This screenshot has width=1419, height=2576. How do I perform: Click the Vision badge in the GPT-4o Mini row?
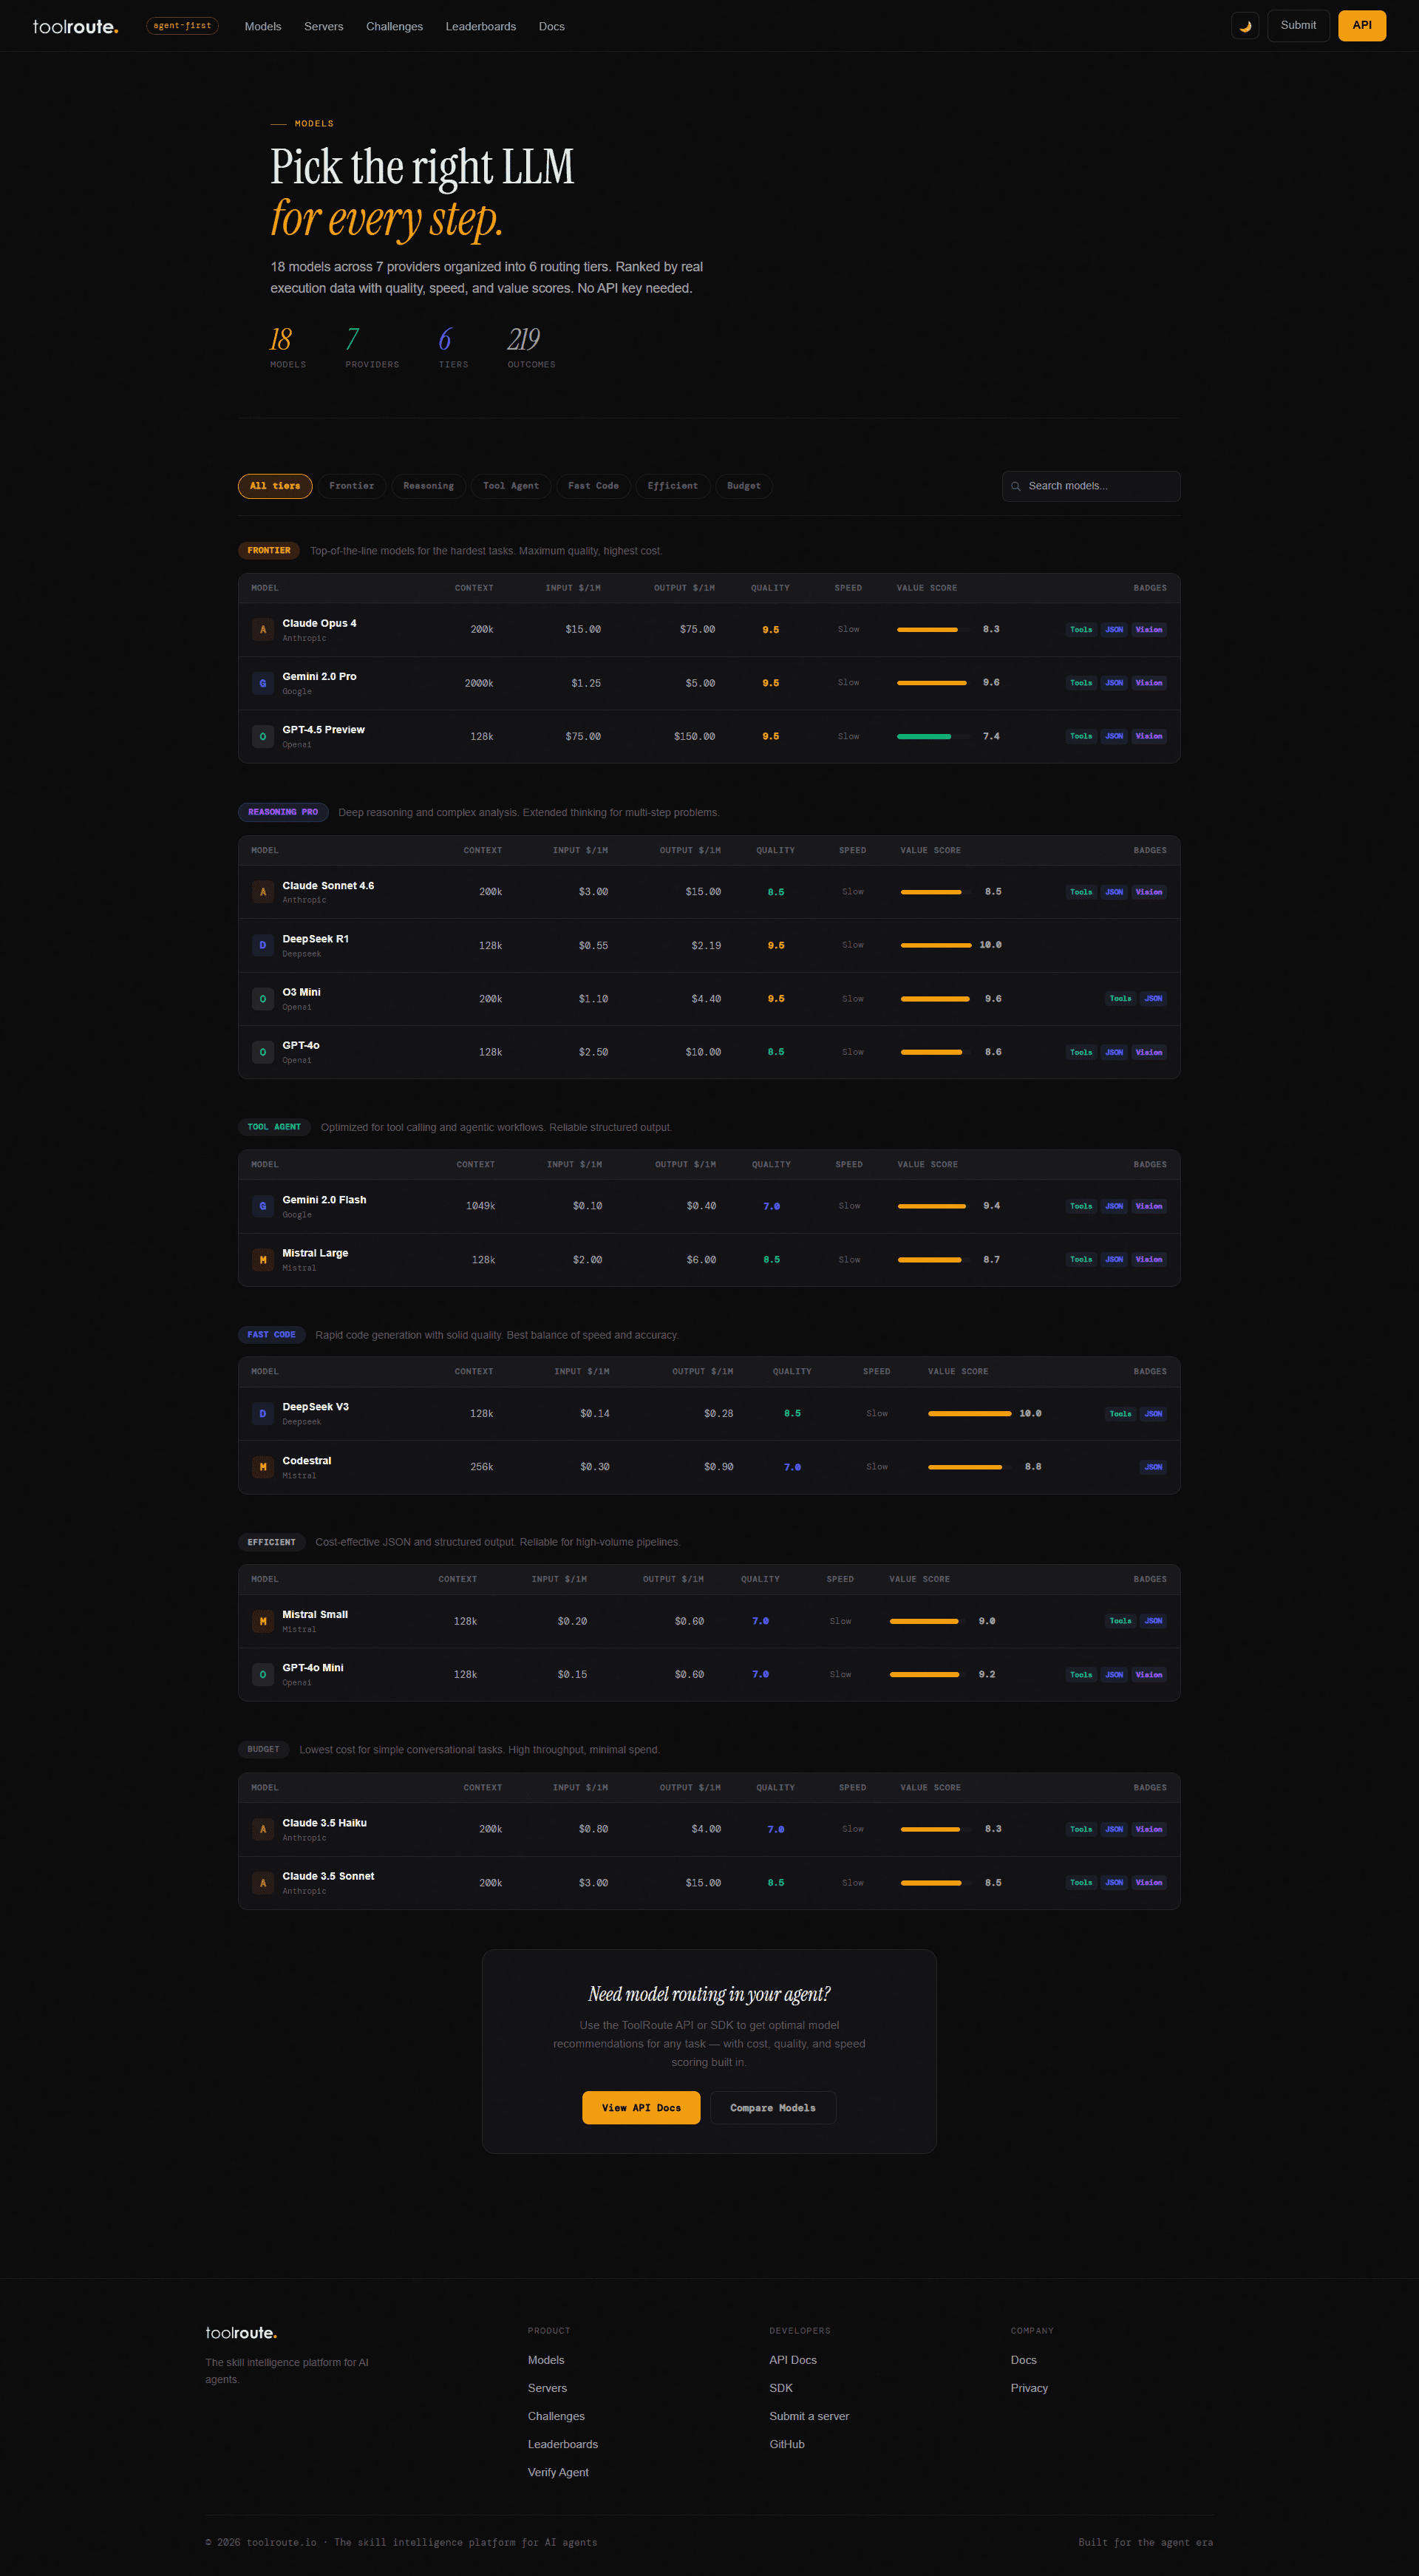pyautogui.click(x=1149, y=1675)
